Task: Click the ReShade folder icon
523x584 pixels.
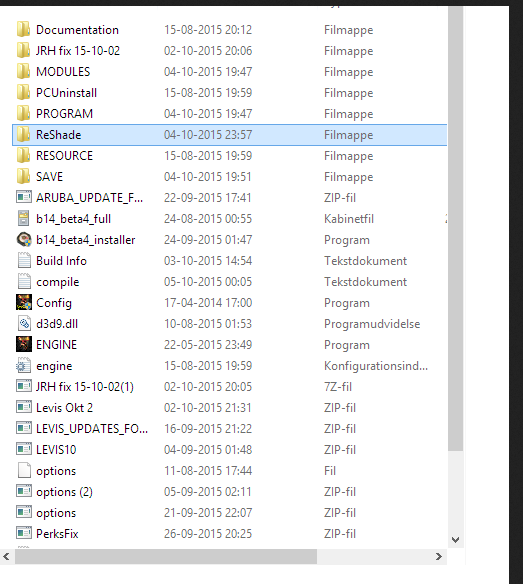Action: [x=23, y=134]
